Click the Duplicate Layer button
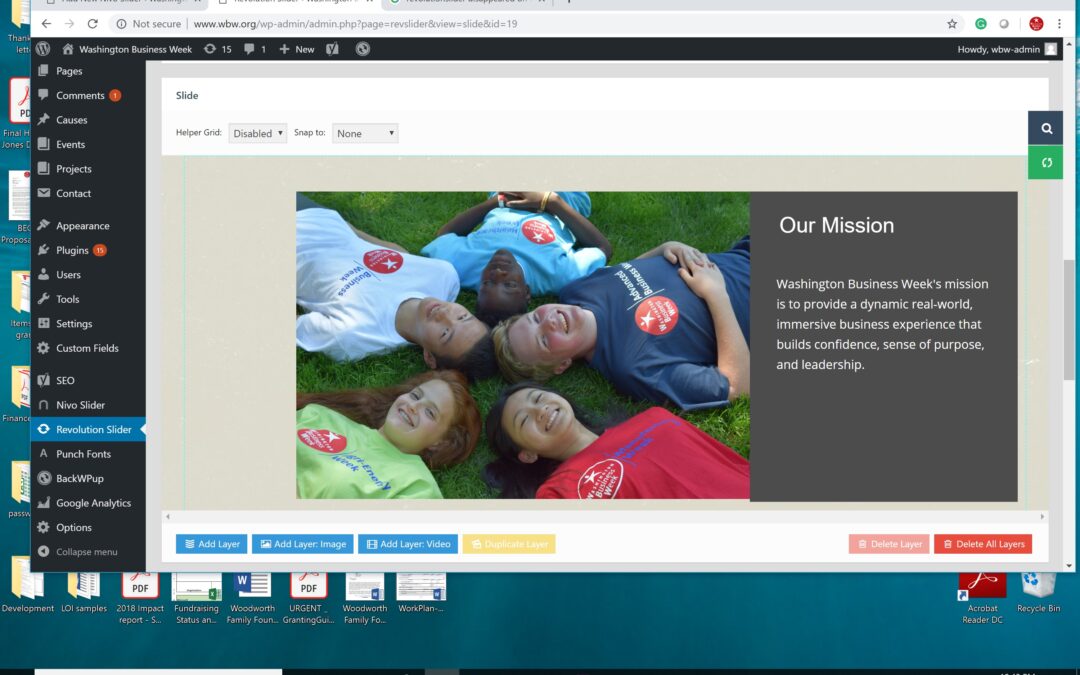 (x=509, y=544)
